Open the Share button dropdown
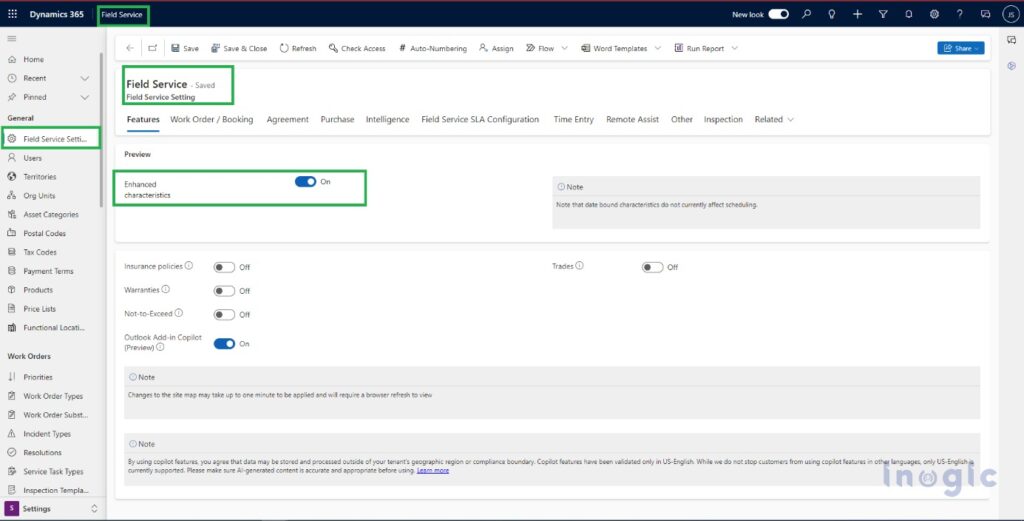 (977, 48)
